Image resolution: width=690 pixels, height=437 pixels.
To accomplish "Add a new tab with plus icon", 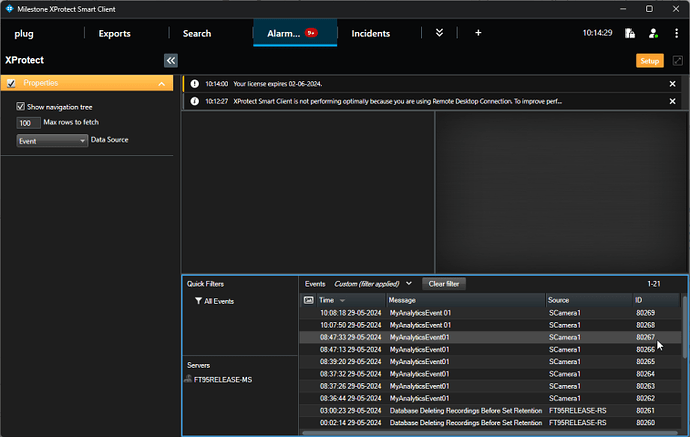I will click(x=478, y=33).
